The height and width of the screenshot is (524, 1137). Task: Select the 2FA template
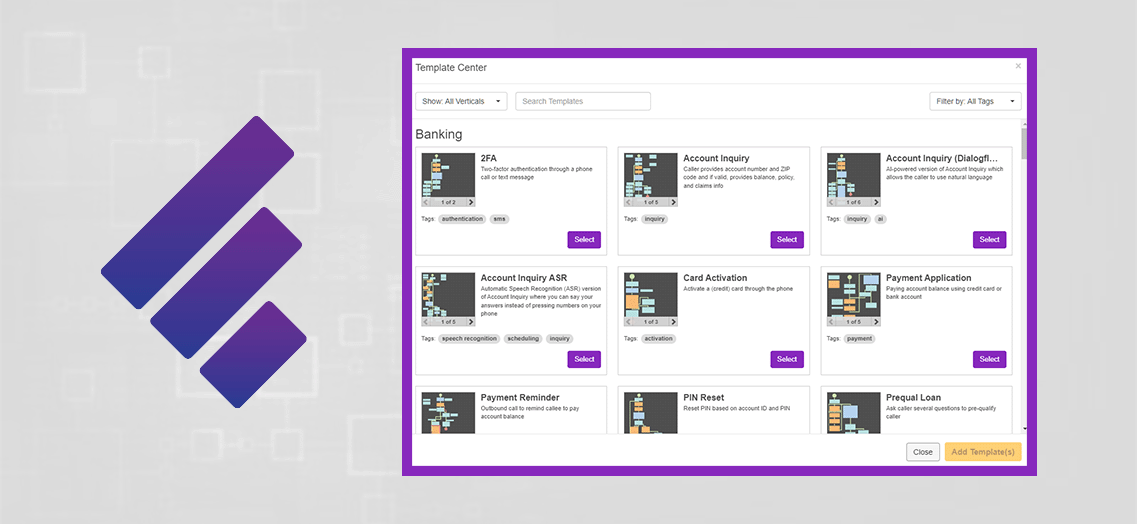coord(584,240)
